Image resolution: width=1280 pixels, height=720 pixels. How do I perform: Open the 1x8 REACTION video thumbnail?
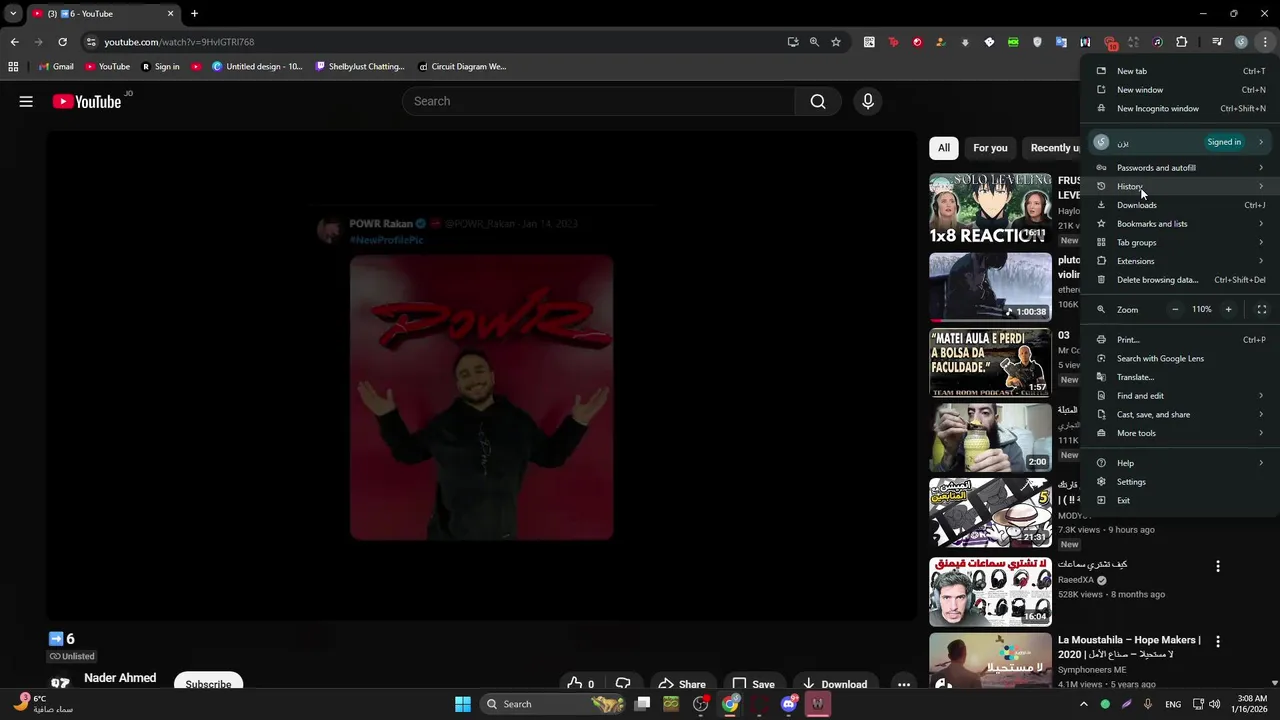990,208
